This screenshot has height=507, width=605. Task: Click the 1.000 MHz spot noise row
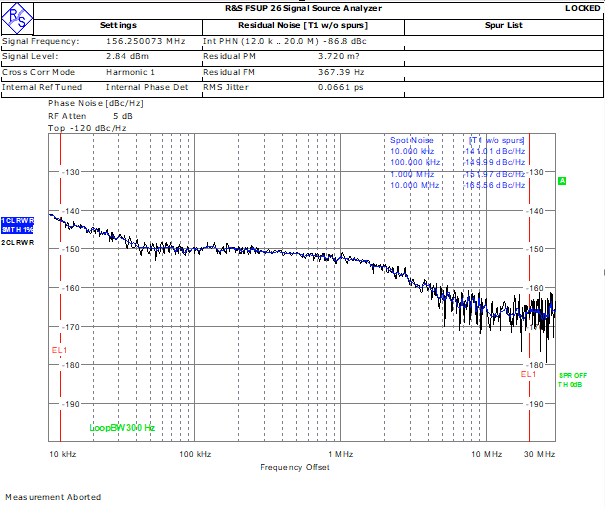(458, 174)
